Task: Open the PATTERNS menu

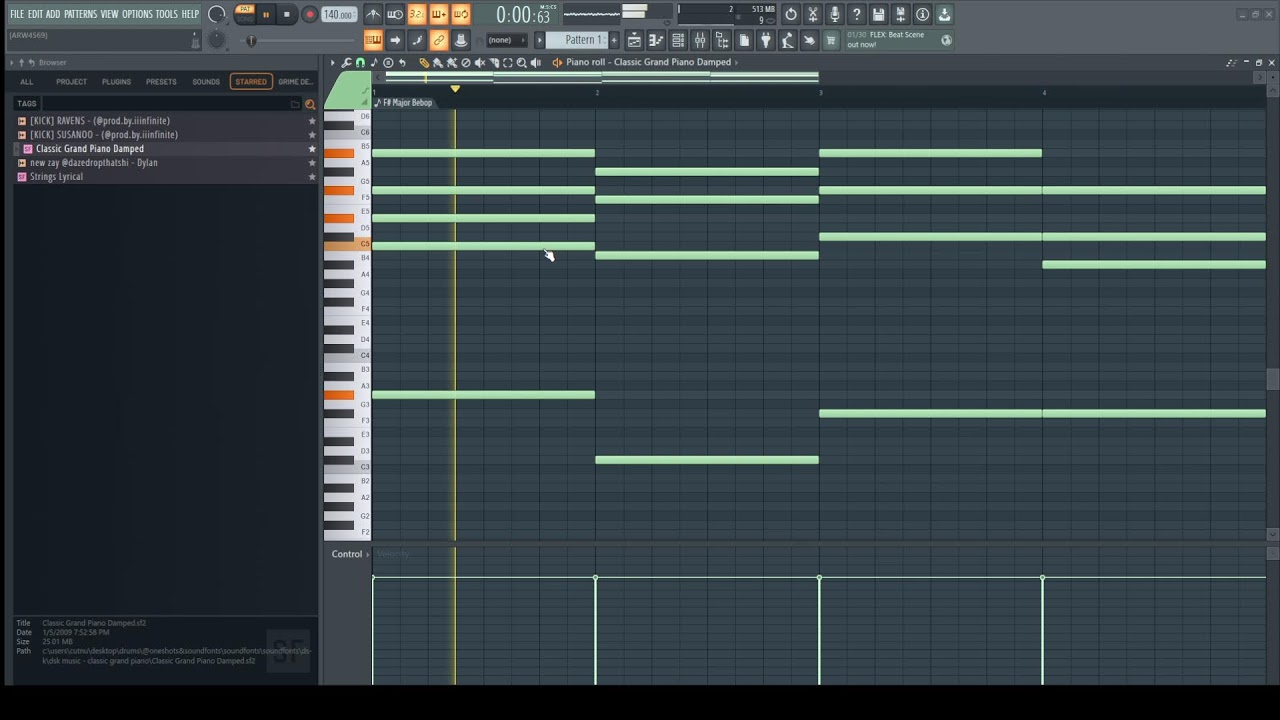Action: point(80,14)
